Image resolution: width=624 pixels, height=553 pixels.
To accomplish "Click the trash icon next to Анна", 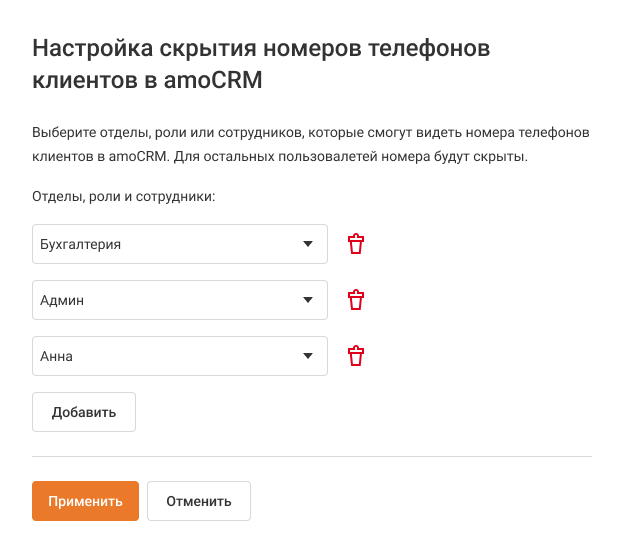I will coord(355,356).
